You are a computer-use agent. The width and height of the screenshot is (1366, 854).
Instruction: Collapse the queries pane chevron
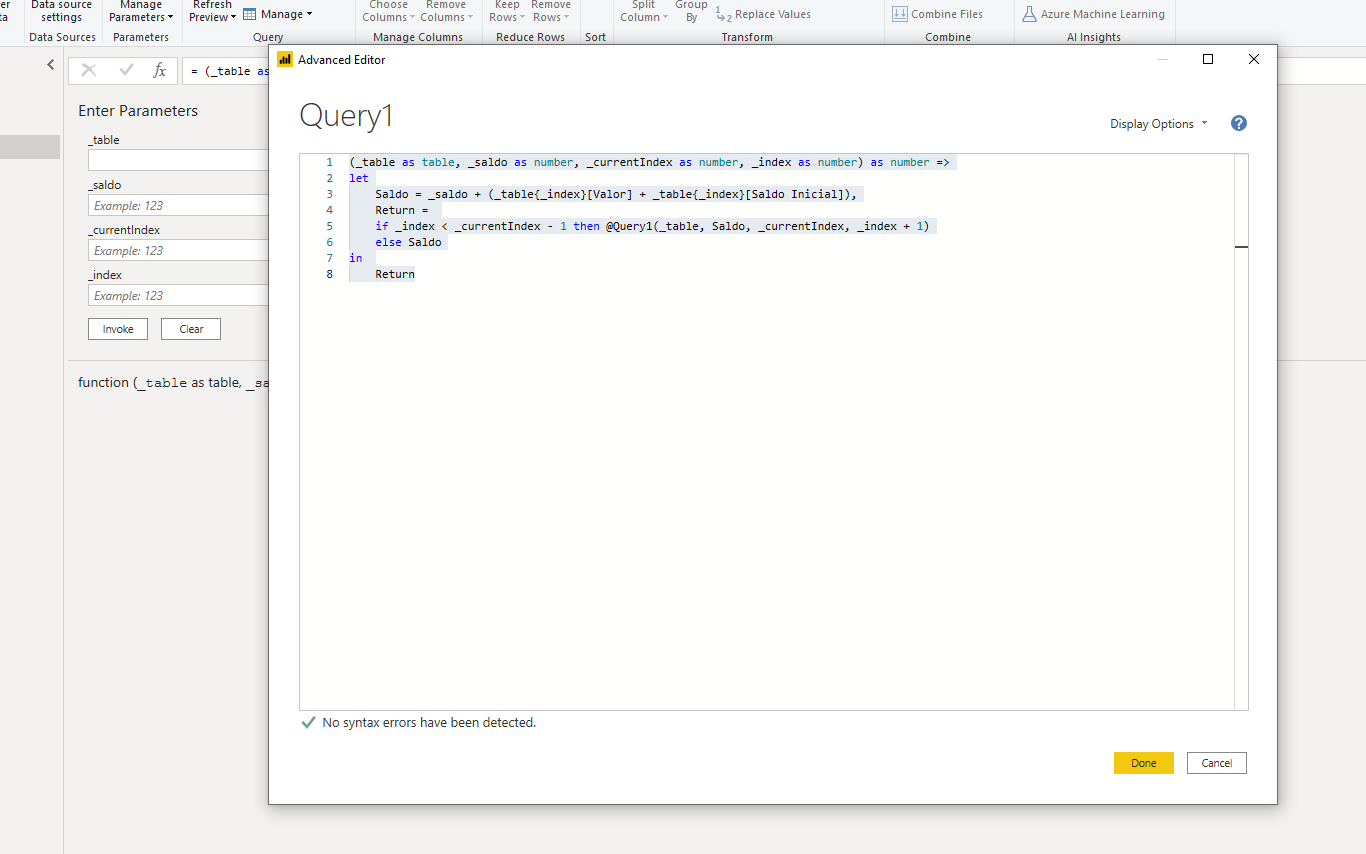tap(51, 65)
